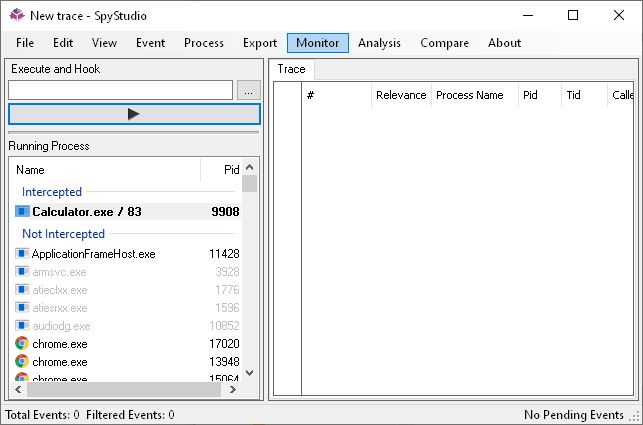Collapse the Not Intercepted group header
The image size is (643, 425).
pyautogui.click(x=64, y=234)
